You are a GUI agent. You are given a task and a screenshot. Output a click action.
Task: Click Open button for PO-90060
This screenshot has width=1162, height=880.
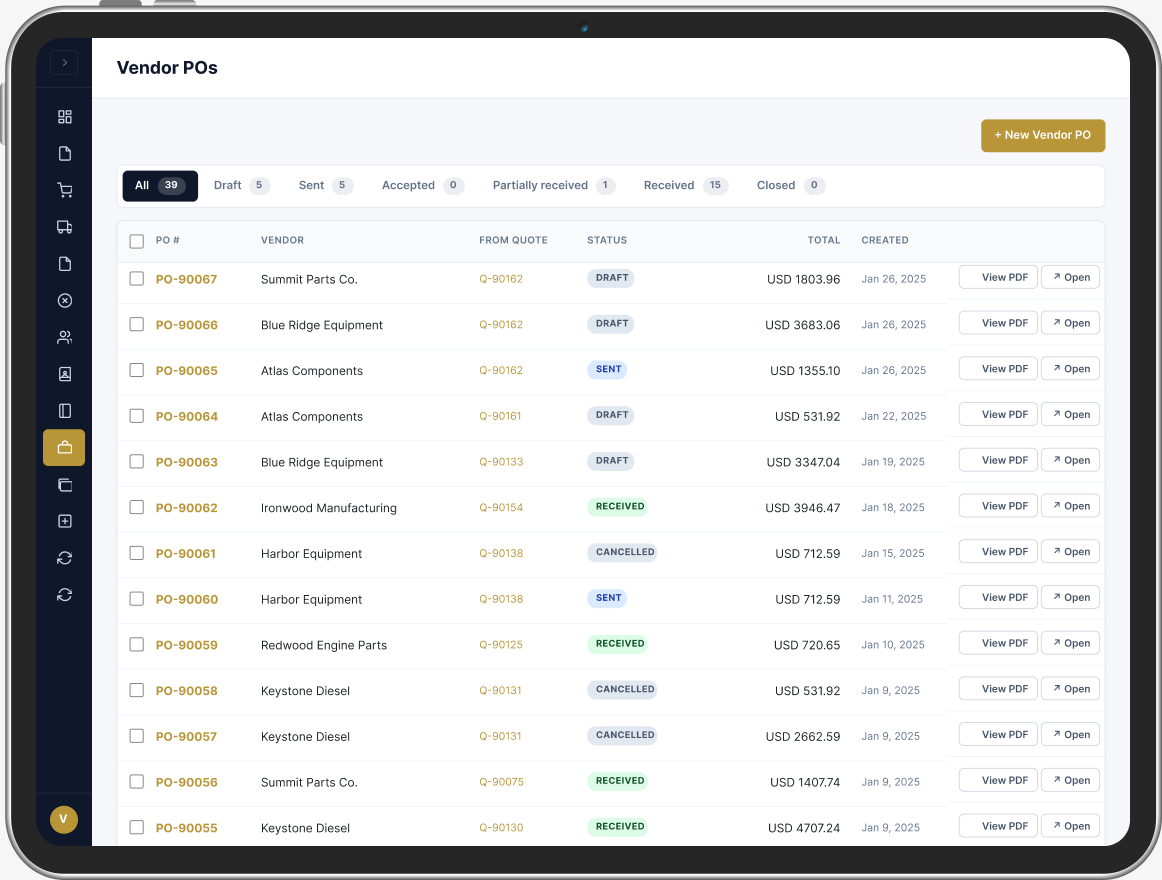tap(1070, 598)
